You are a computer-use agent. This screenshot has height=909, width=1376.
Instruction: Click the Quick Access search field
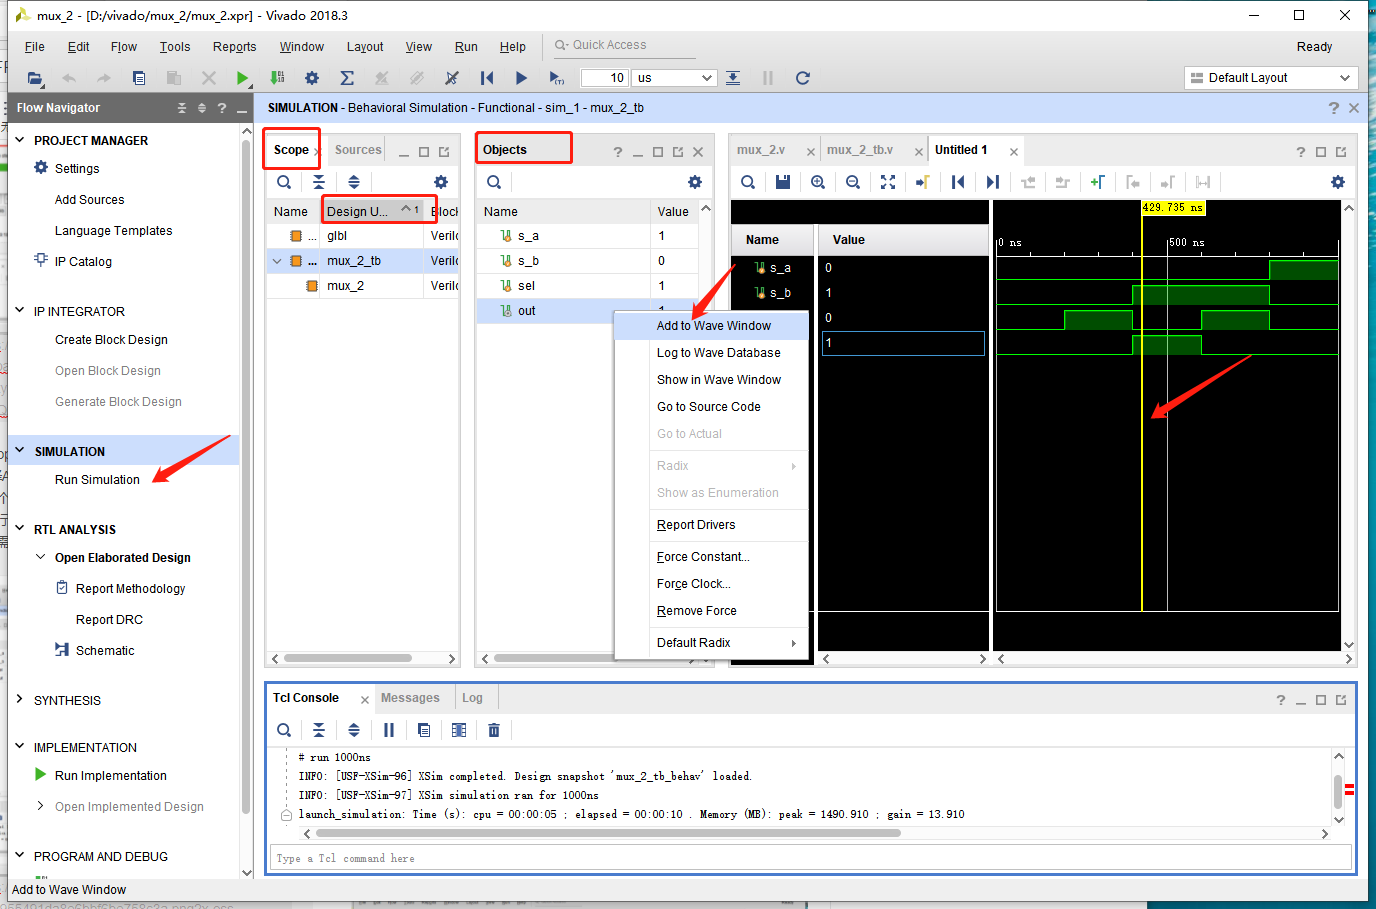click(x=624, y=45)
